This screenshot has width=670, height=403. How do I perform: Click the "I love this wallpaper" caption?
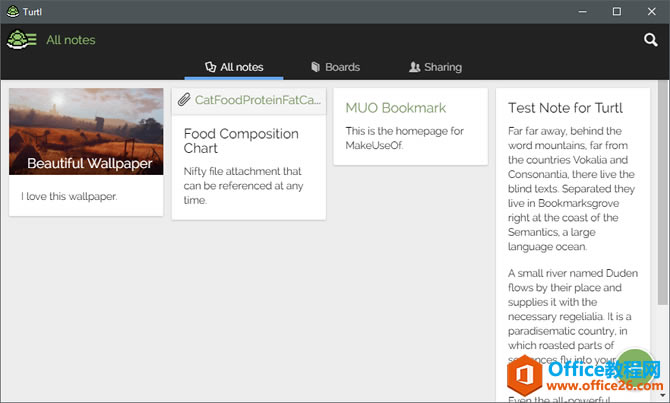[x=69, y=196]
